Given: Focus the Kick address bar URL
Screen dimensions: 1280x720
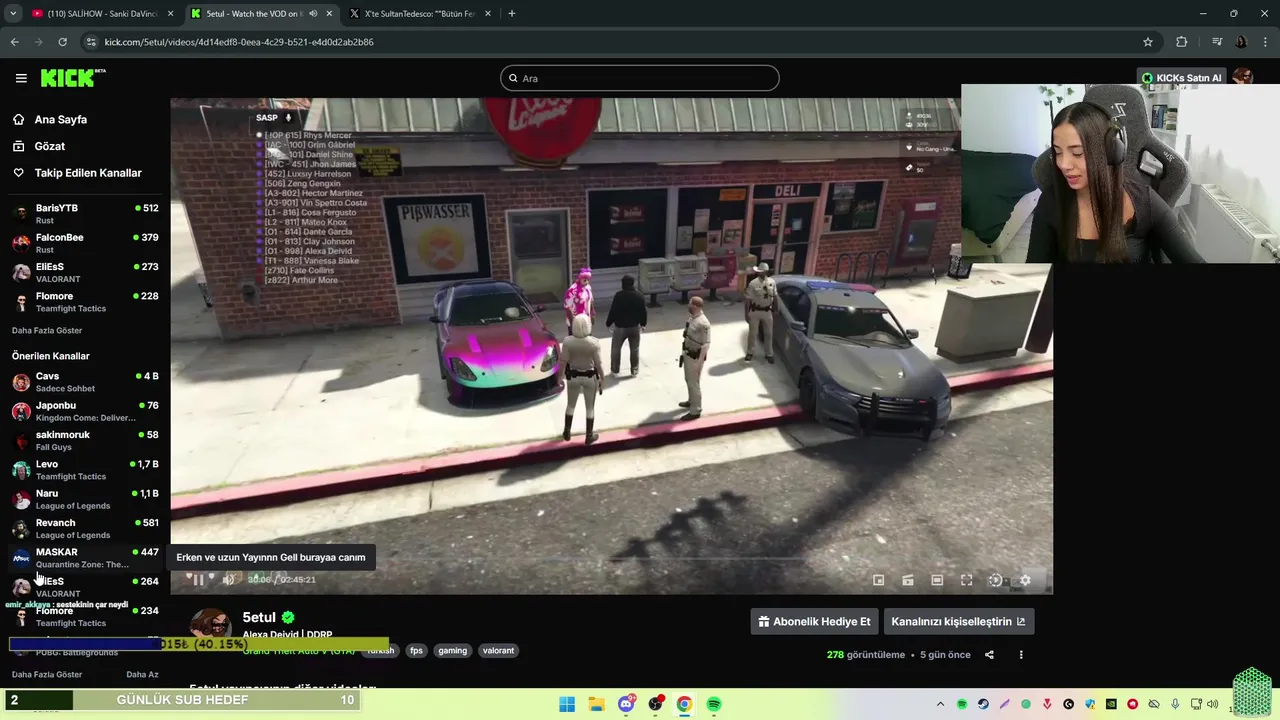Looking at the screenshot, I should pyautogui.click(x=239, y=42).
